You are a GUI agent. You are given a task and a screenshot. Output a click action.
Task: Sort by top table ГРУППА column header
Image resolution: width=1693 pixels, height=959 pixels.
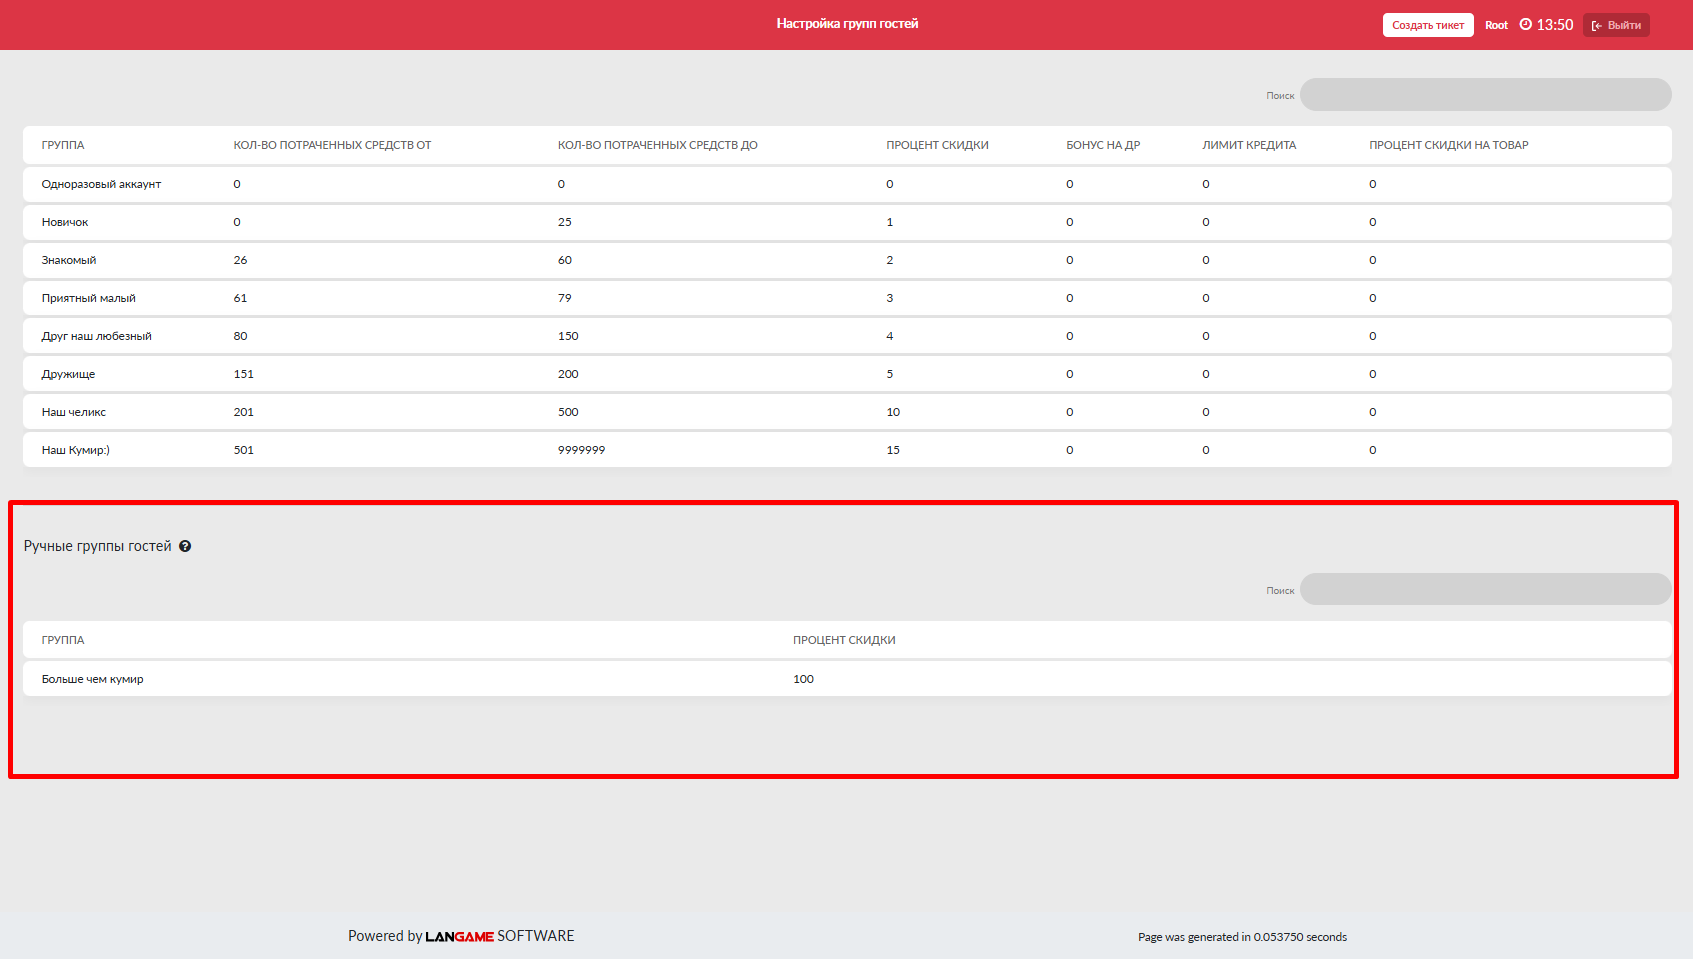63,145
